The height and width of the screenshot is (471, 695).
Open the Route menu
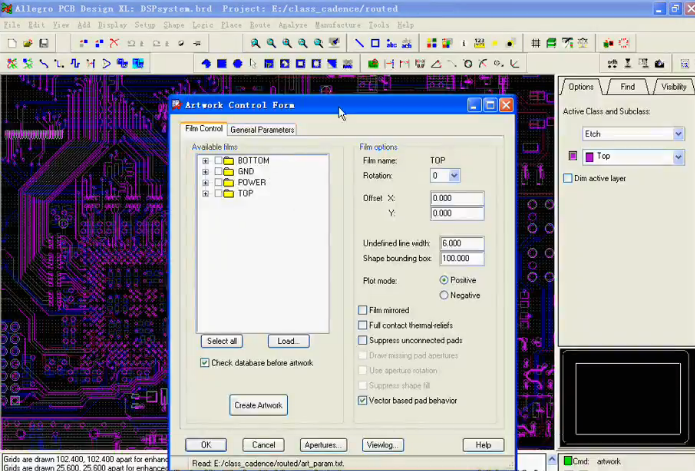260,25
